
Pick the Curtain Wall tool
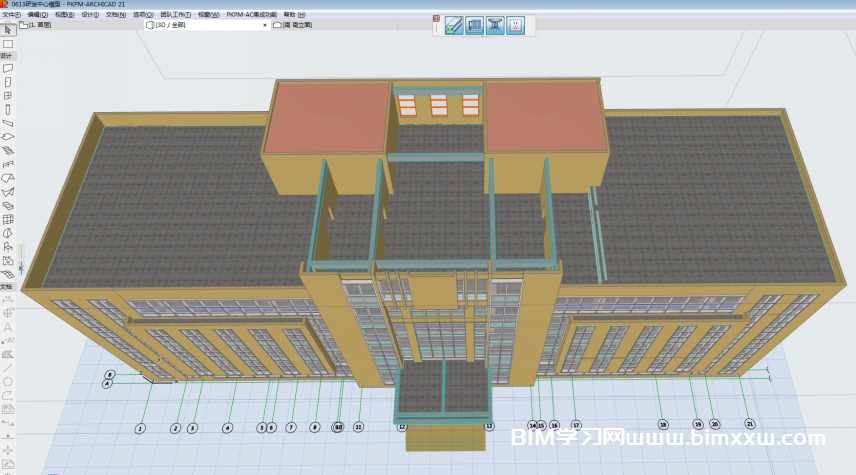click(x=7, y=219)
